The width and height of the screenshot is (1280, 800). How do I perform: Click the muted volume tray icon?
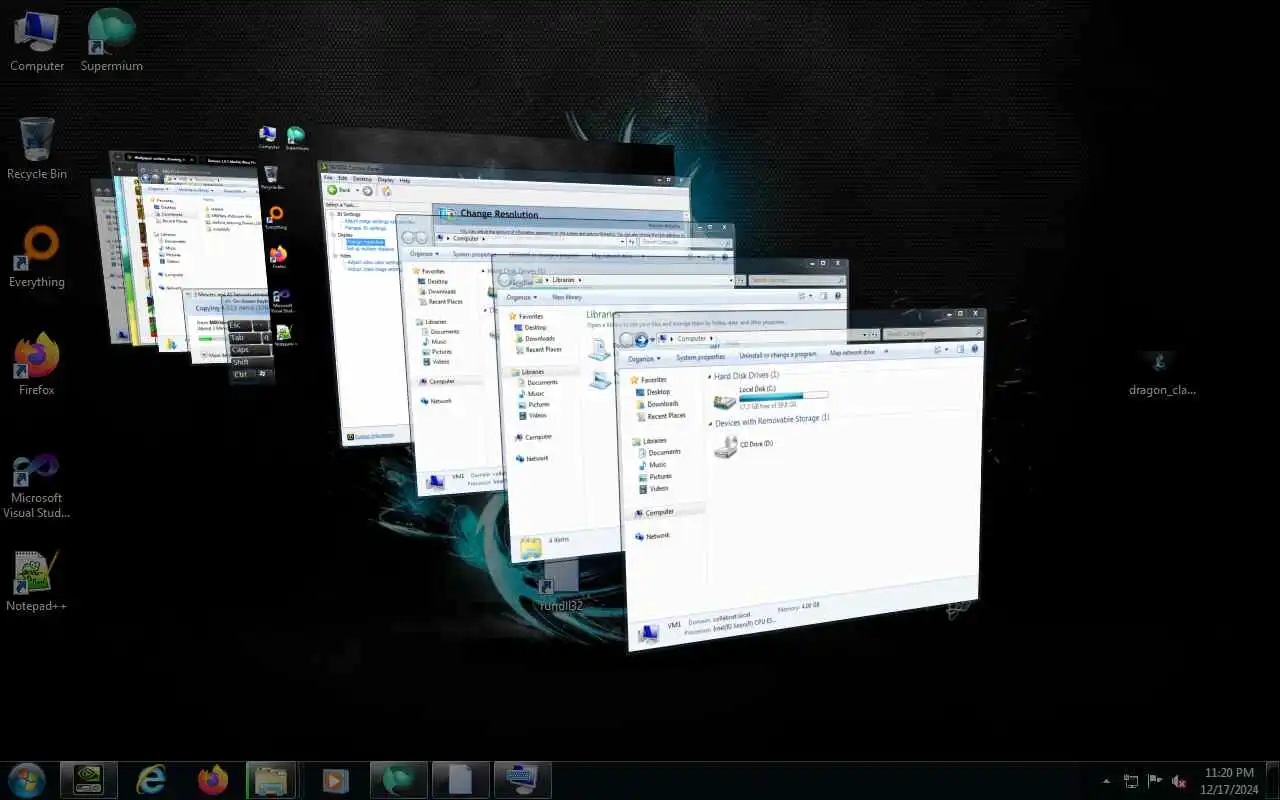(1179, 781)
